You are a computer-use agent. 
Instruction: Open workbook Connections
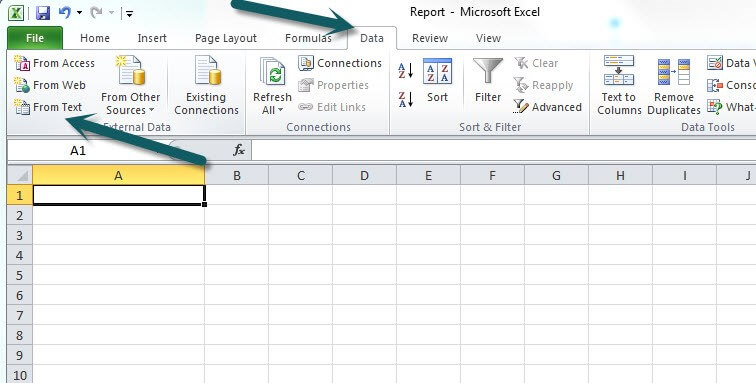tap(340, 63)
